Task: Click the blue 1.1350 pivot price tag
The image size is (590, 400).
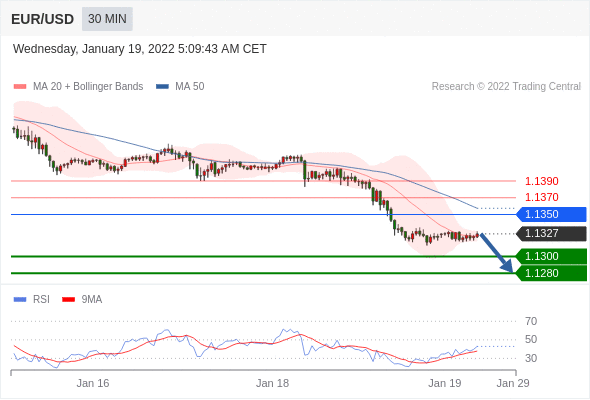Action: point(551,214)
